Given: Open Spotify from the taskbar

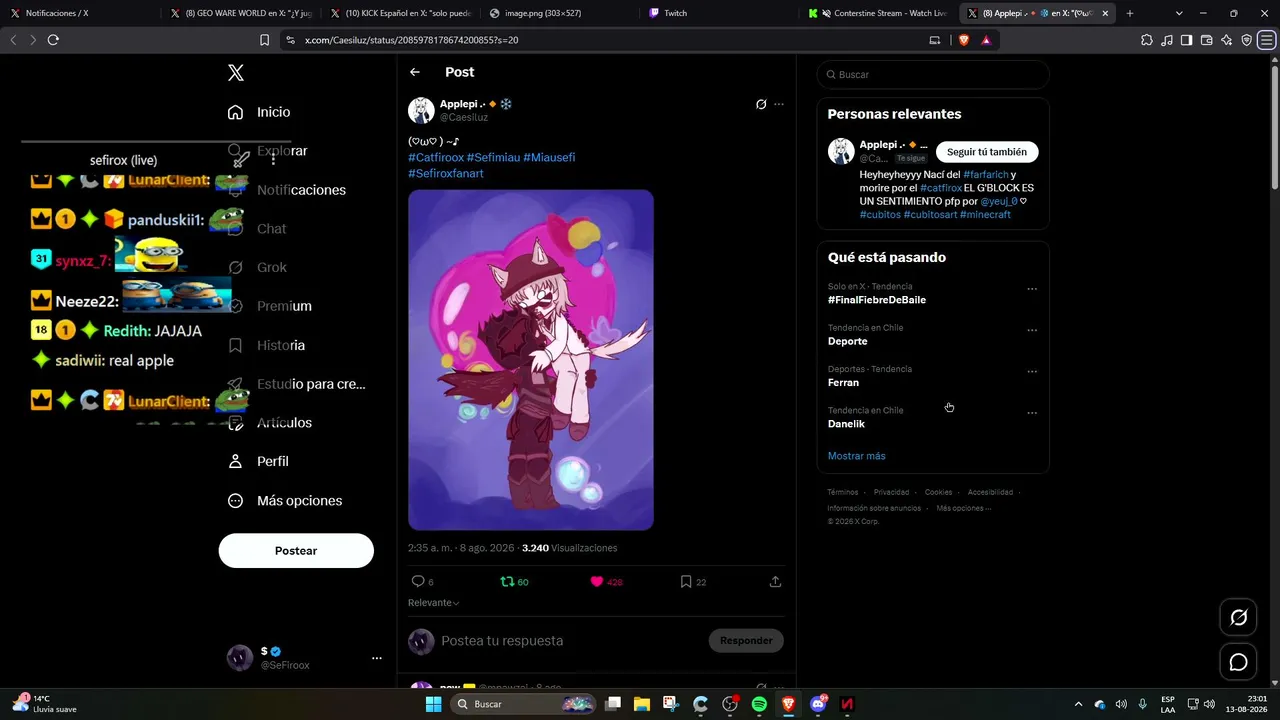Looking at the screenshot, I should (x=759, y=704).
